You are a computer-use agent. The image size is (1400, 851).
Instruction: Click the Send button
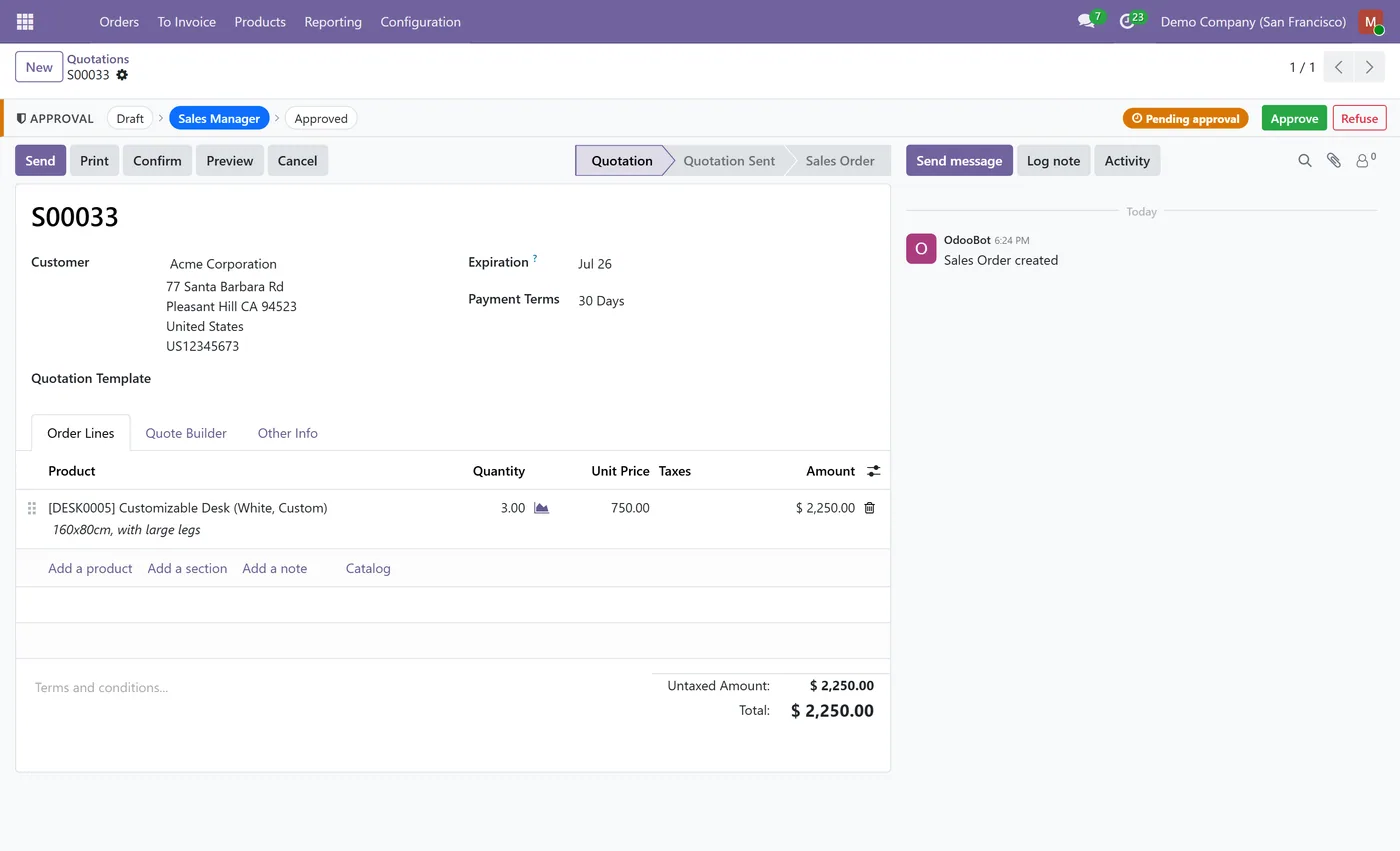pyautogui.click(x=40, y=160)
